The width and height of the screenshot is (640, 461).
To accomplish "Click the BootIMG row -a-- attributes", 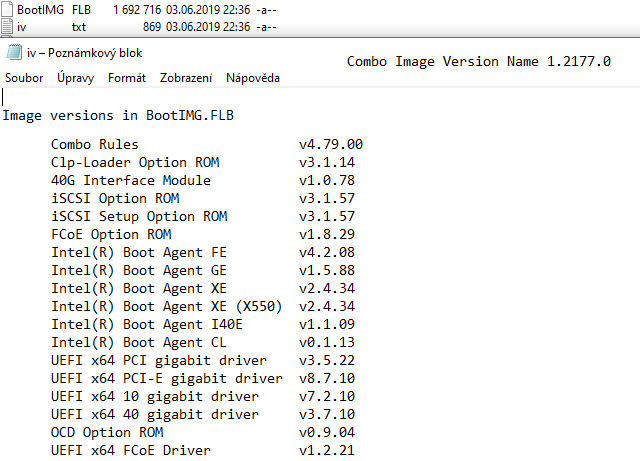I will coord(266,9).
